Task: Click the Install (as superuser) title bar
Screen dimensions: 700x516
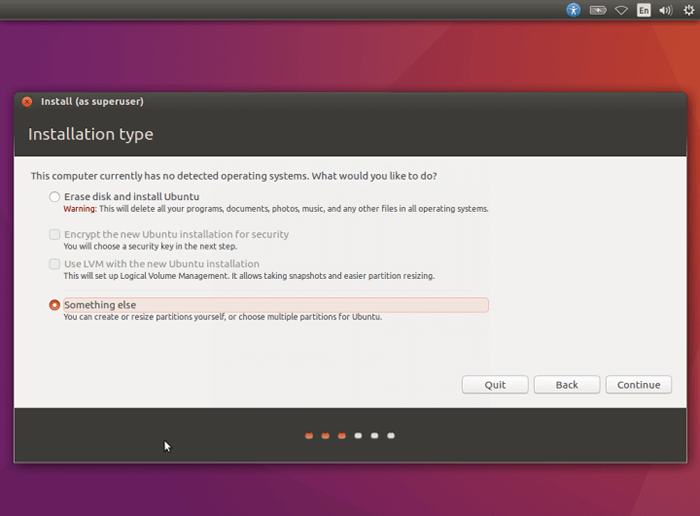Action: (350, 102)
